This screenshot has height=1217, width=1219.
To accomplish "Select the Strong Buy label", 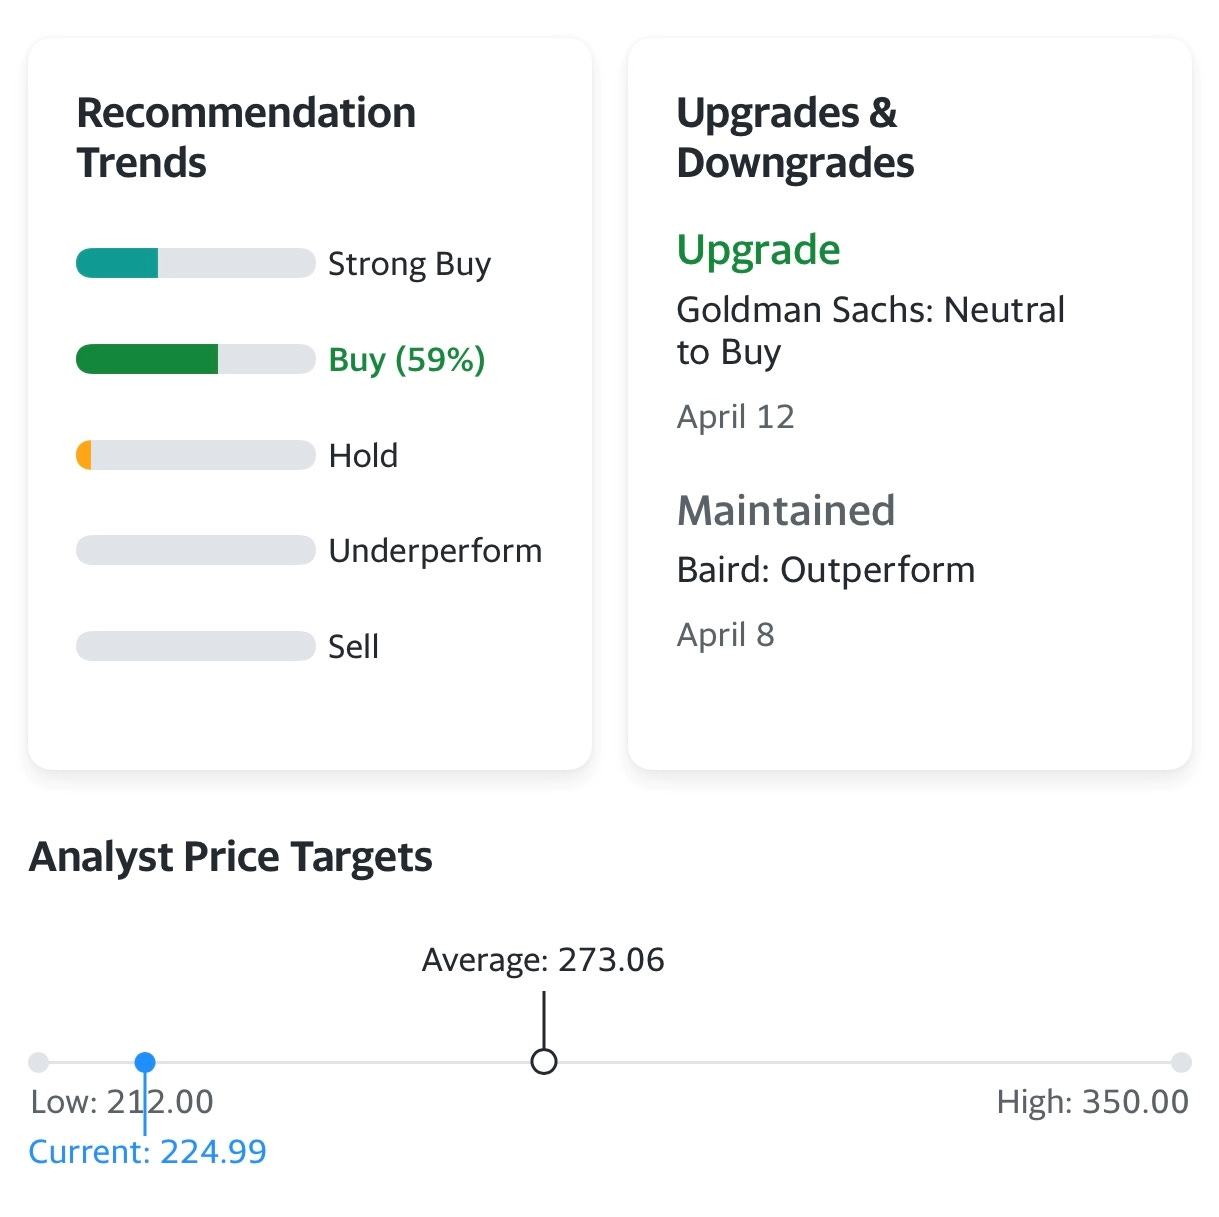I will 410,264.
